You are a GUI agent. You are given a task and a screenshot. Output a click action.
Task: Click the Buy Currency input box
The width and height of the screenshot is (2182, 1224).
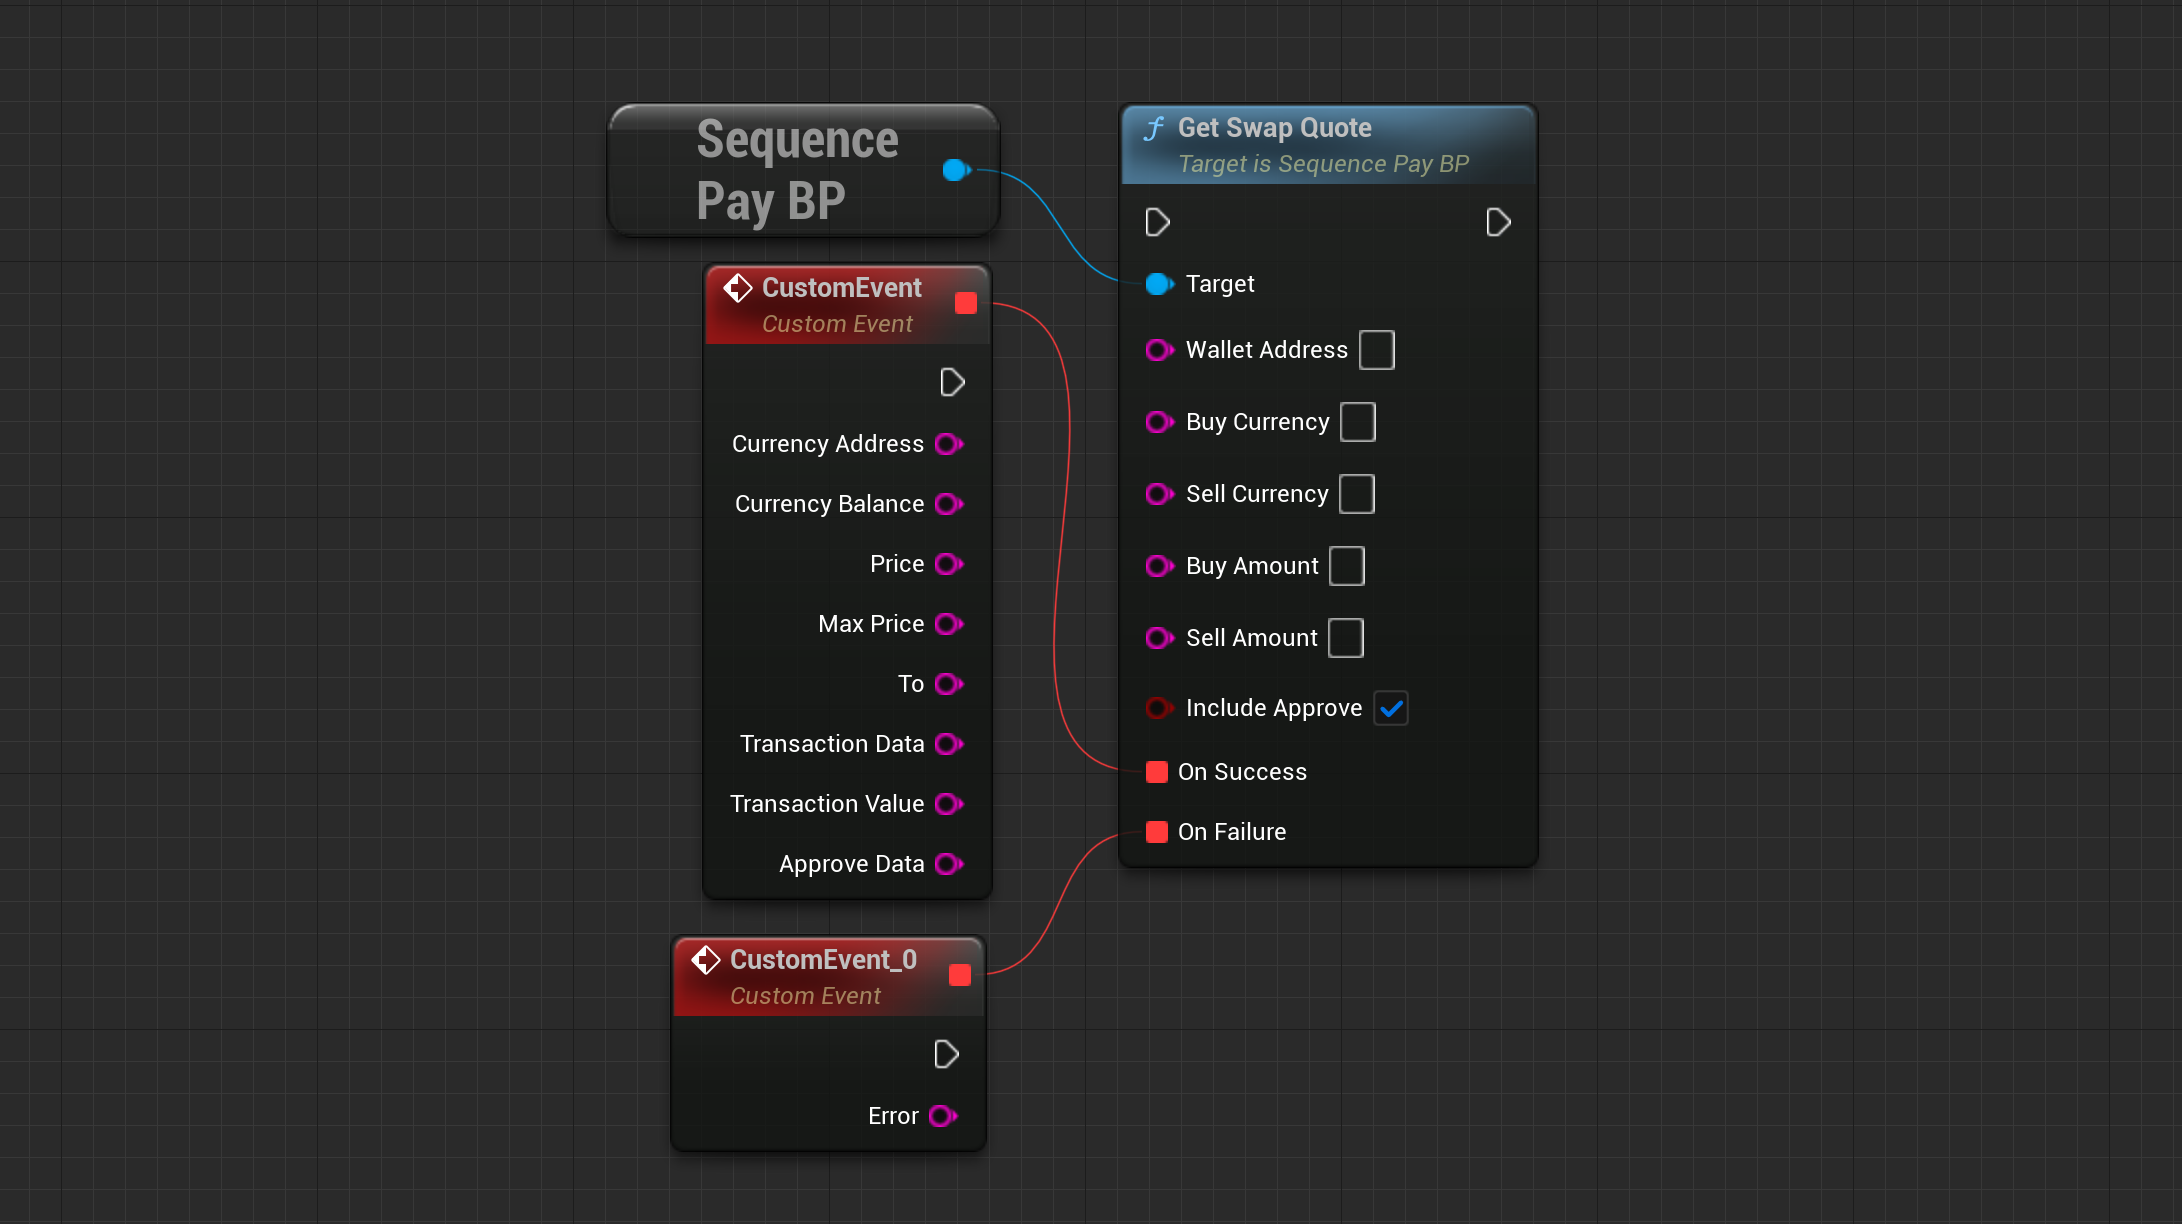pos(1357,422)
